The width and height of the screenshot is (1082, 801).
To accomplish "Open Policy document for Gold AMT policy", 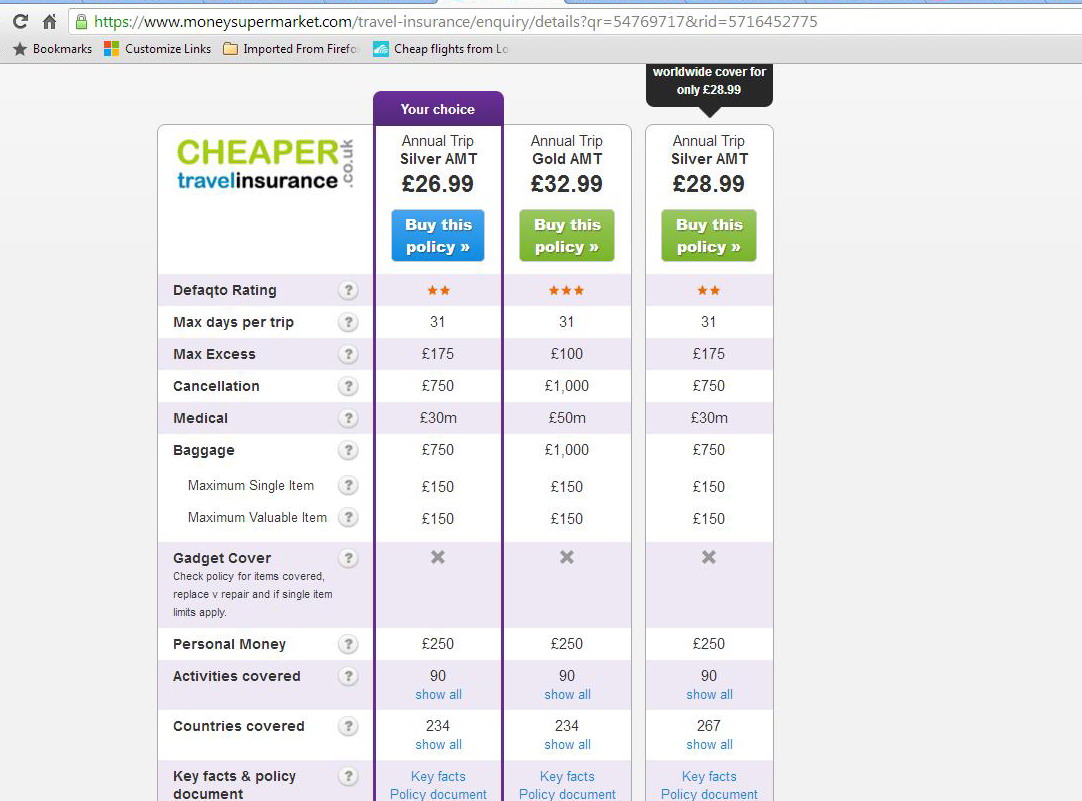I will tap(567, 794).
